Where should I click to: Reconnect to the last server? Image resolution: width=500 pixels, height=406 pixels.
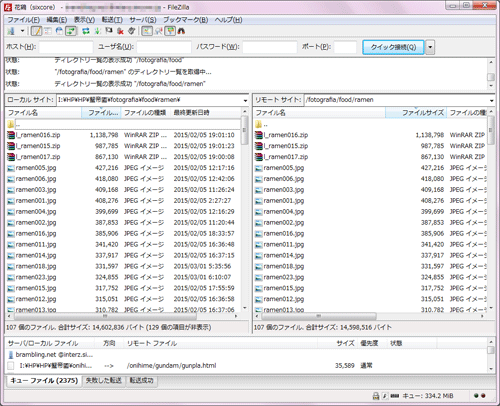click(x=132, y=31)
